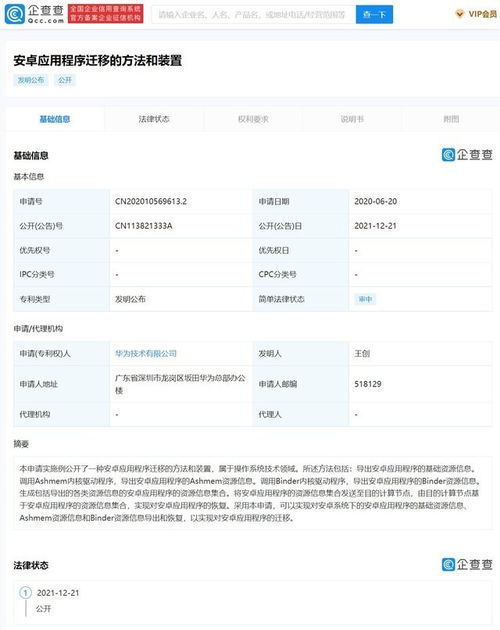The height and width of the screenshot is (630, 500).
Task: Focus the company name search field
Action: tap(253, 15)
